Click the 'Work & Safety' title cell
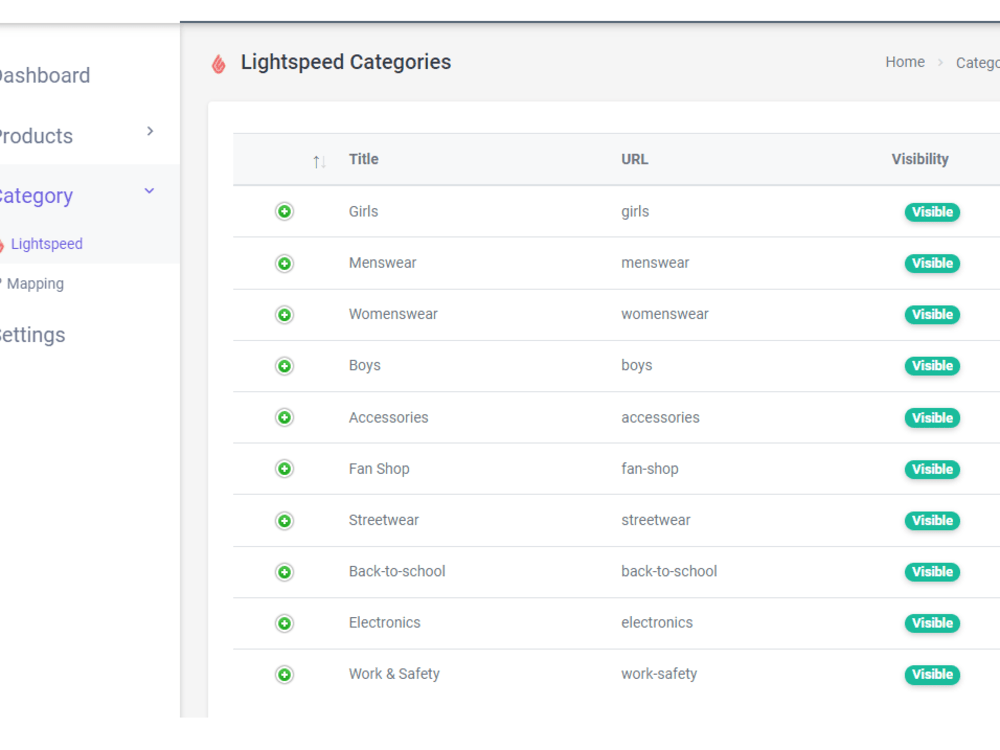Image resolution: width=1000 pixels, height=750 pixels. coord(394,673)
